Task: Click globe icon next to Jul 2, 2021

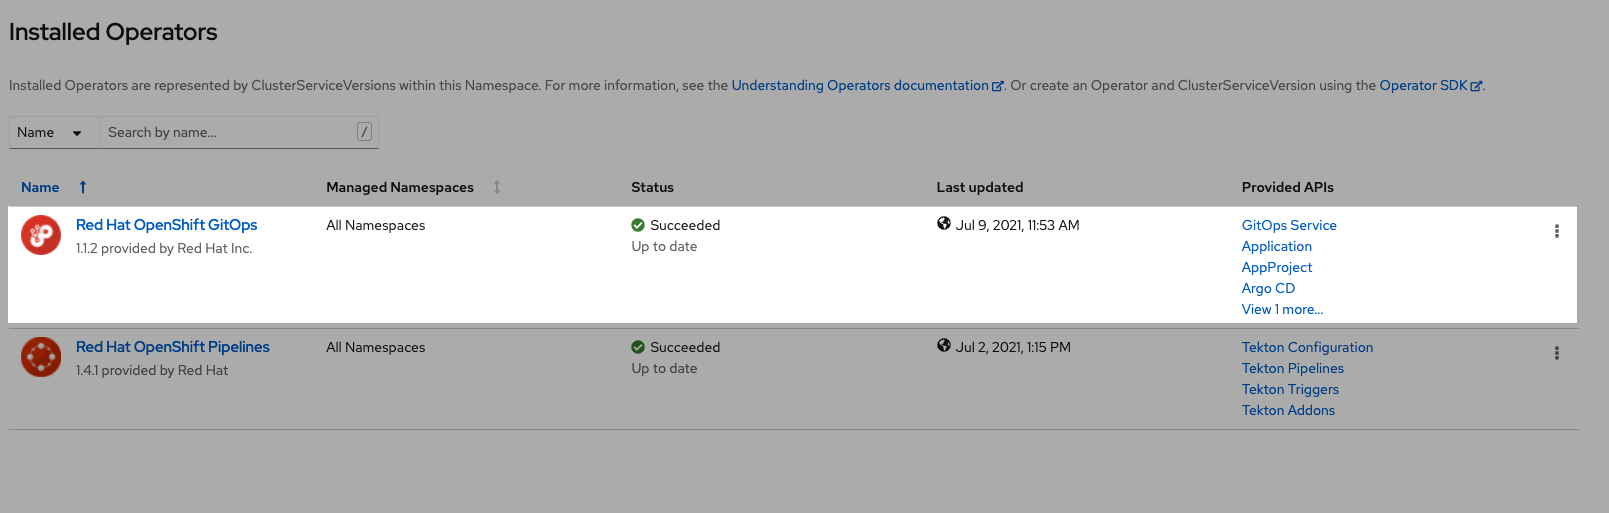Action: pos(943,346)
